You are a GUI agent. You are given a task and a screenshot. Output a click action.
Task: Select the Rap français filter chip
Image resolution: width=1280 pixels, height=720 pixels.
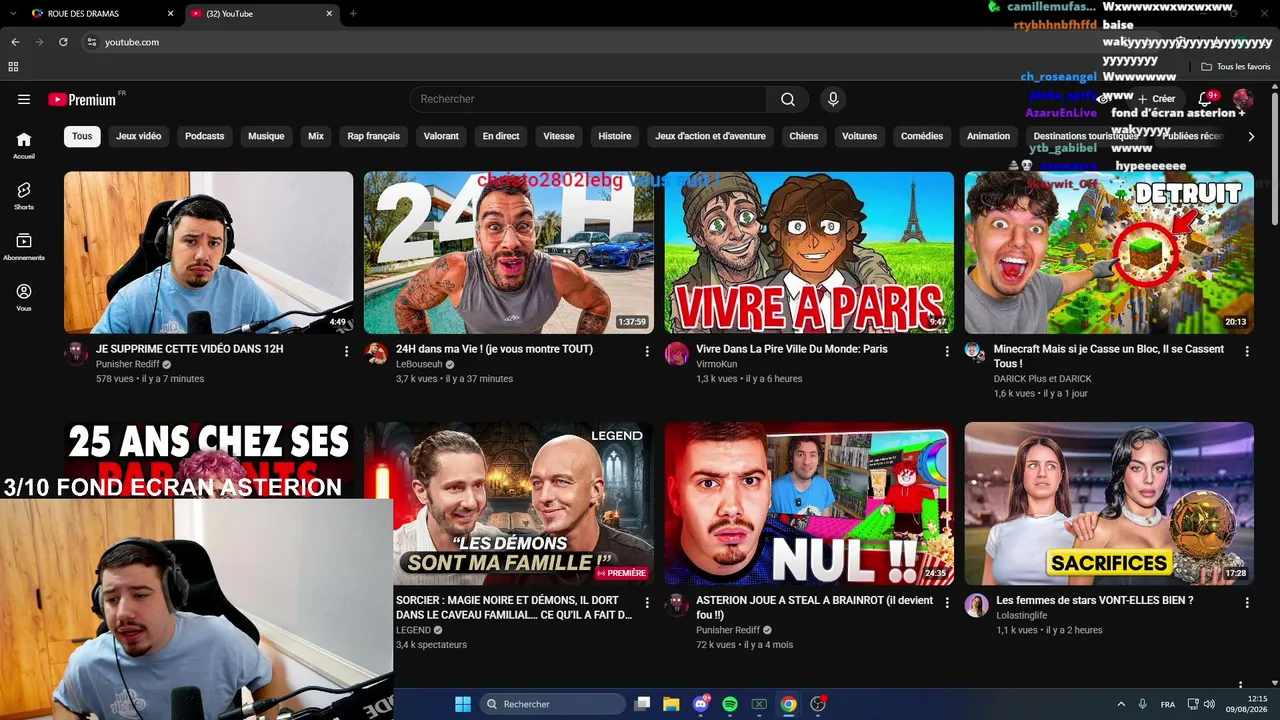pos(373,136)
